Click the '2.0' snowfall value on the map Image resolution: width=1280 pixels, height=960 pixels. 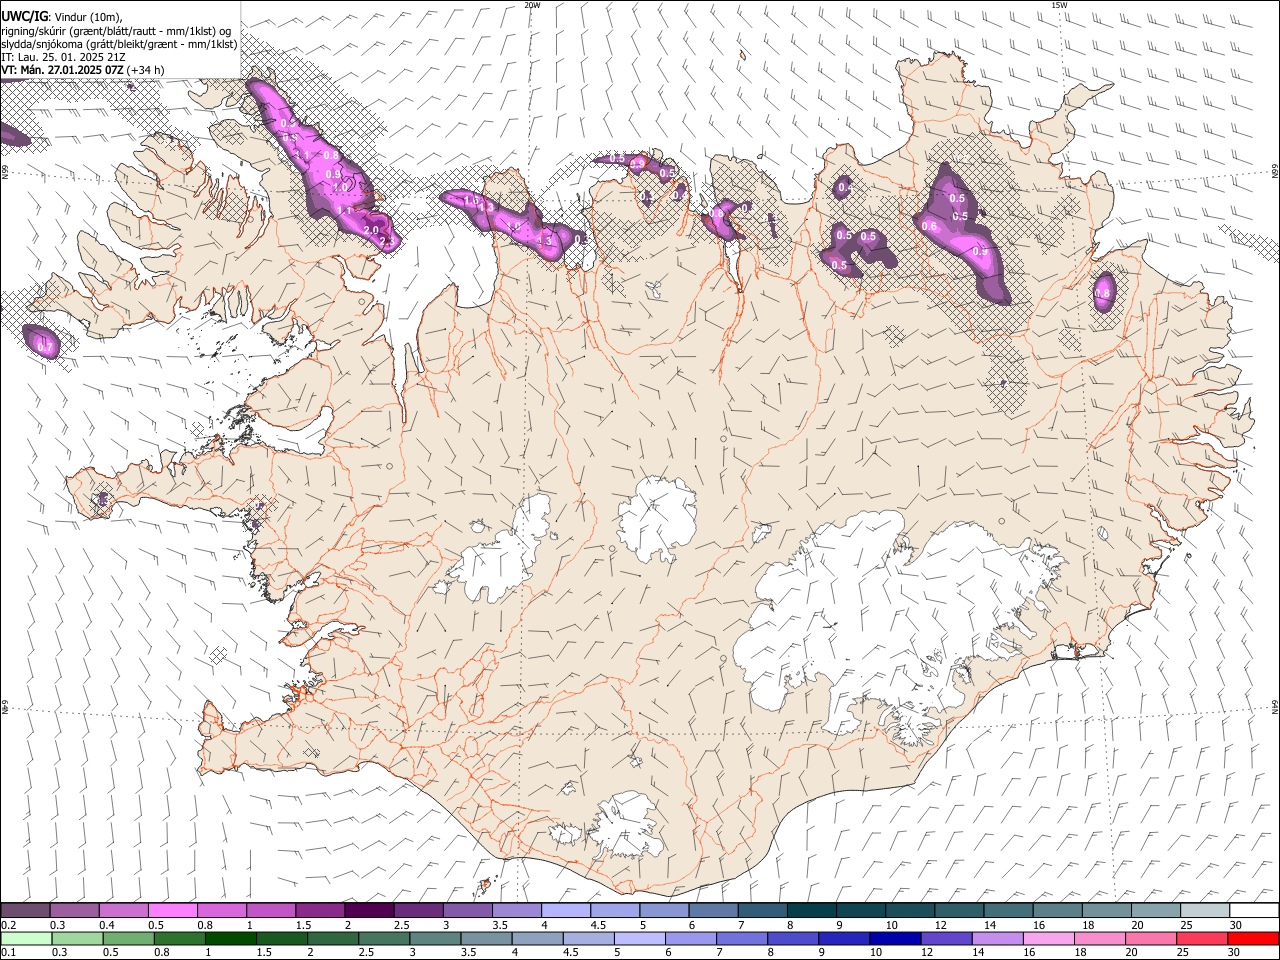click(371, 230)
